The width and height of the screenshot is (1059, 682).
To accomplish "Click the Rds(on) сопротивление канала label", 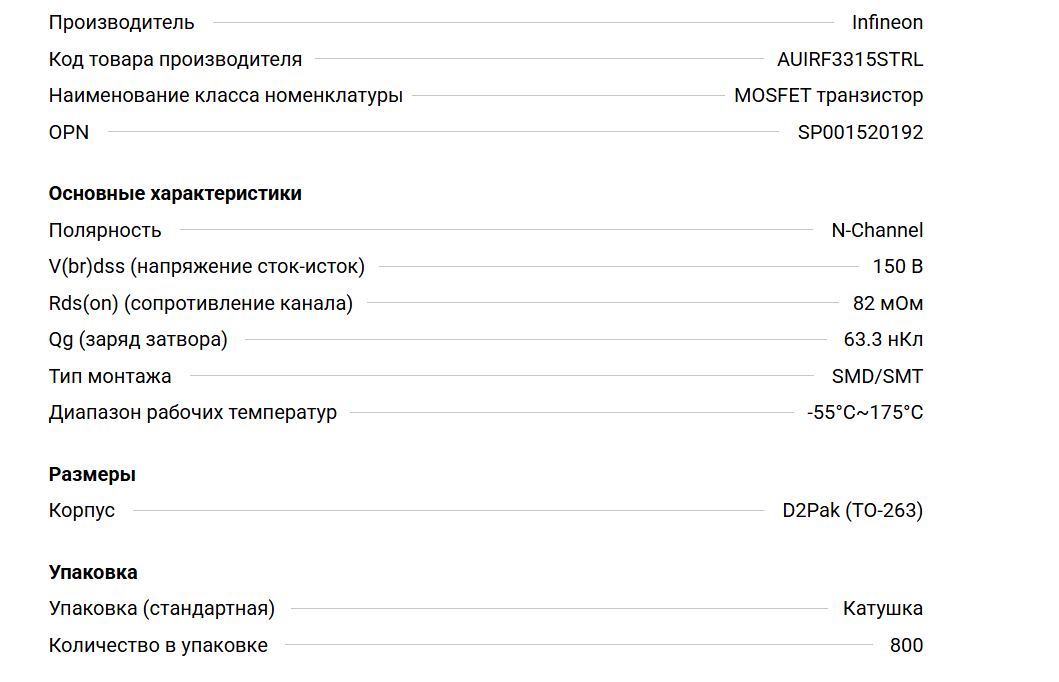I will pos(200,304).
